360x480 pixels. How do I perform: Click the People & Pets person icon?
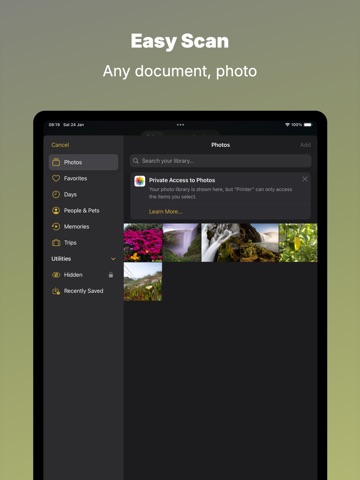pos(56,210)
